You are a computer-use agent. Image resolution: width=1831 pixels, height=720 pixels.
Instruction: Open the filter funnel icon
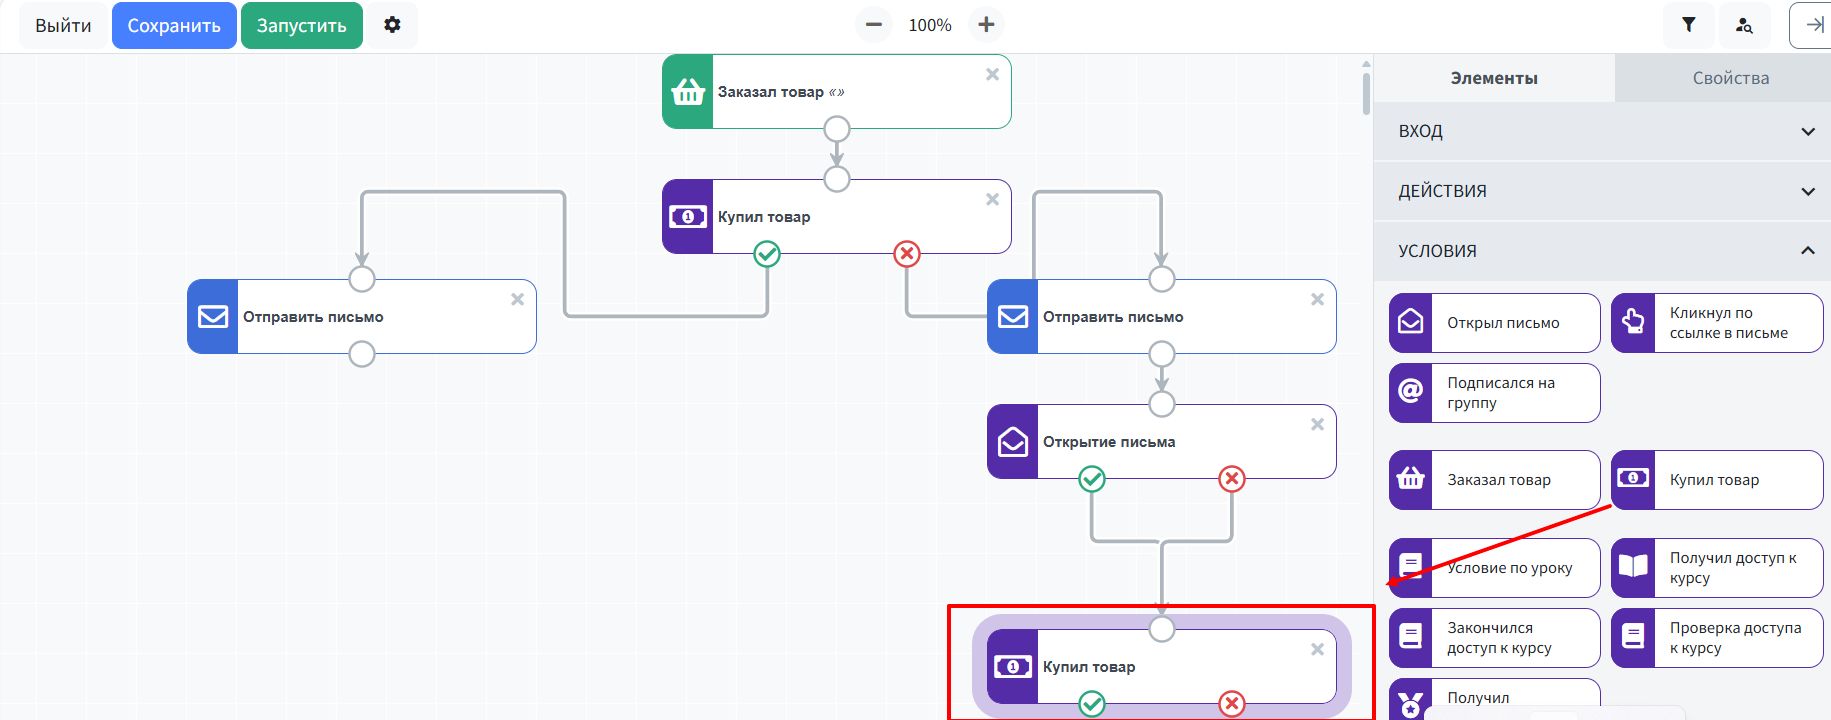(1688, 25)
